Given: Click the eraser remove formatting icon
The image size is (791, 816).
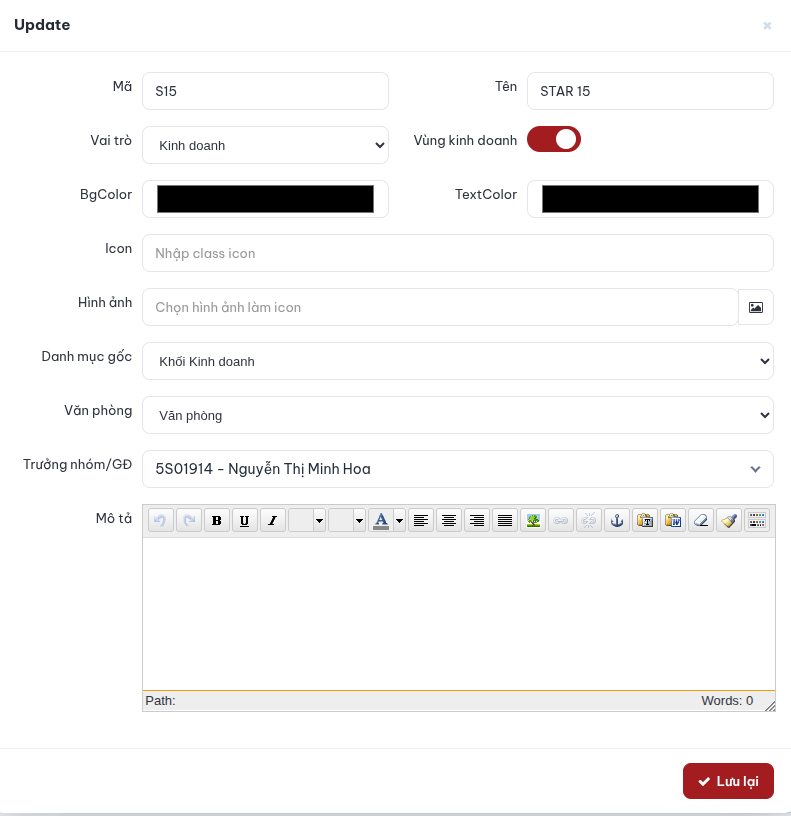Looking at the screenshot, I should click(x=701, y=520).
